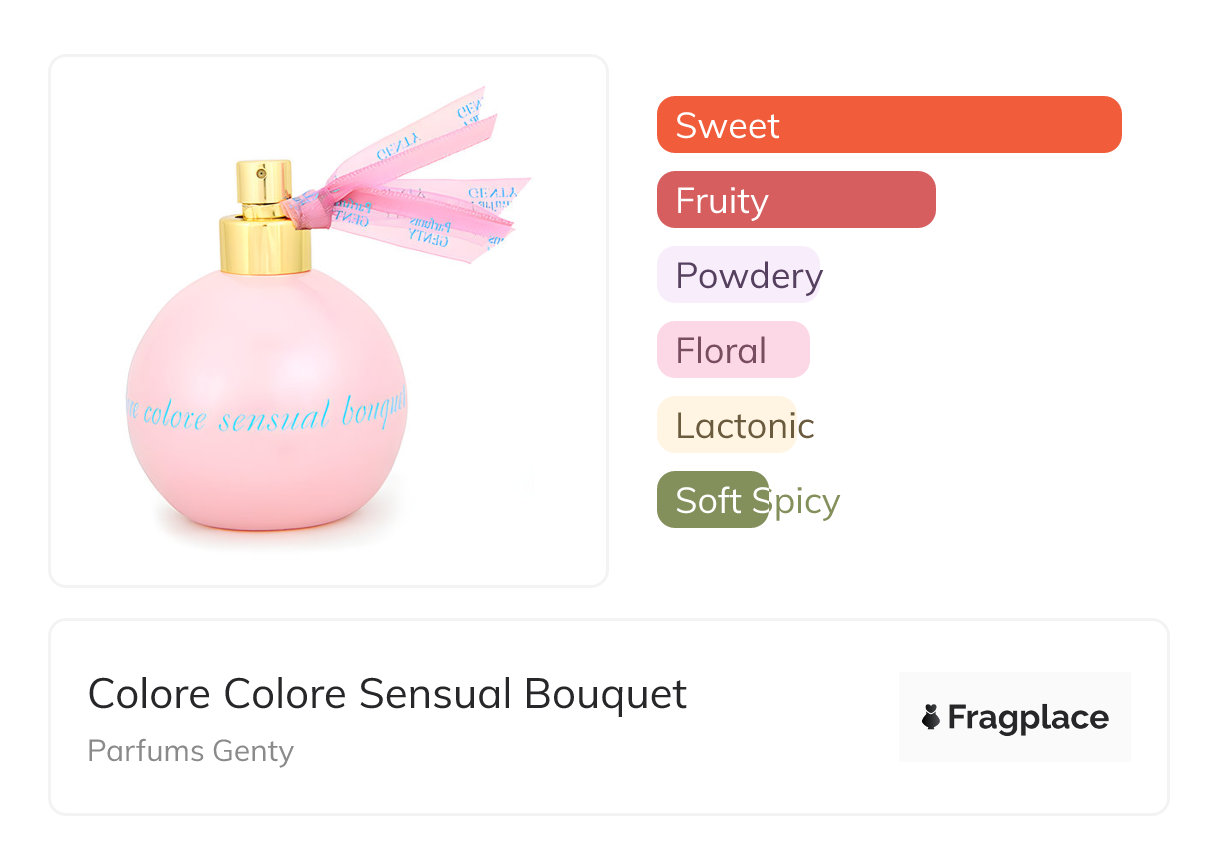Click the Fruity label text
The image size is (1218, 864).
pyautogui.click(x=721, y=200)
